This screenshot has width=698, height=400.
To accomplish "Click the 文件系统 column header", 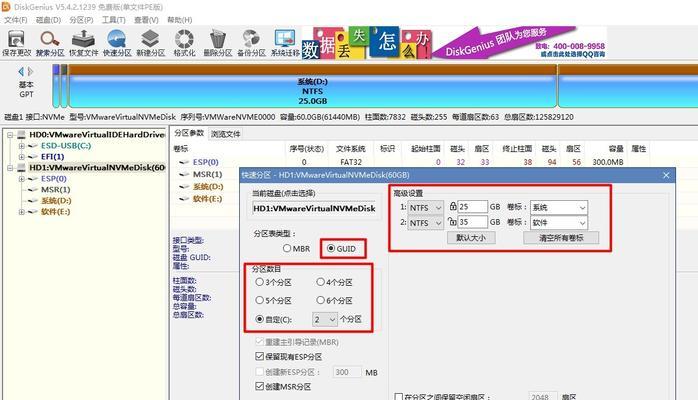I will click(350, 149).
